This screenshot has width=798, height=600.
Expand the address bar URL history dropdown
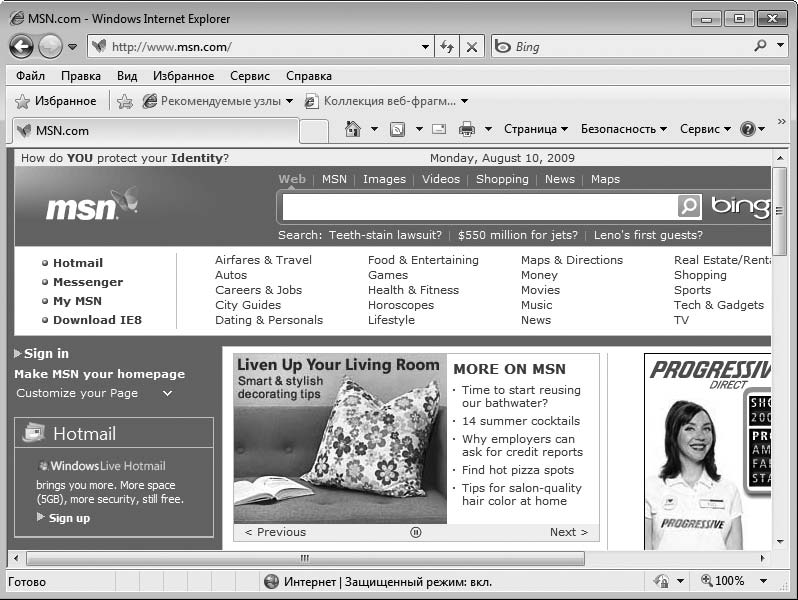(425, 47)
